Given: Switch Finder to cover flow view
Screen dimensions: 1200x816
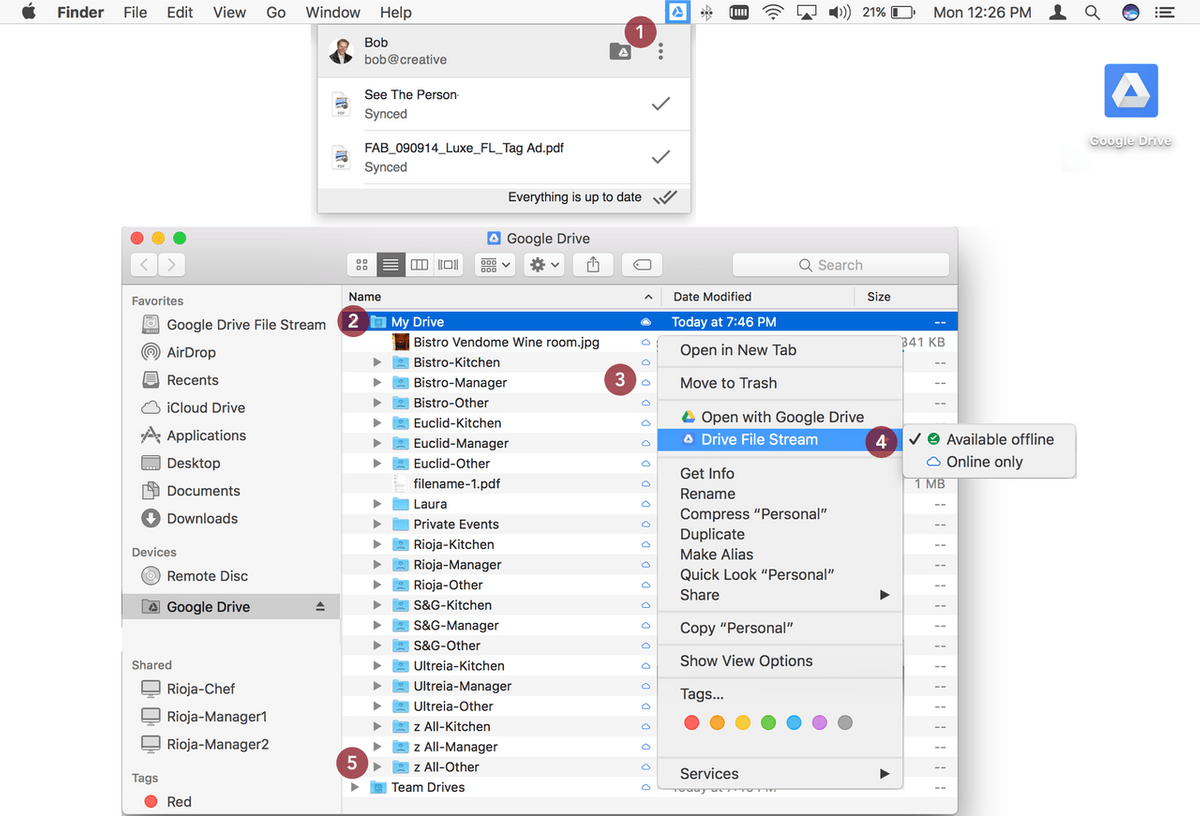Looking at the screenshot, I should coord(448,265).
